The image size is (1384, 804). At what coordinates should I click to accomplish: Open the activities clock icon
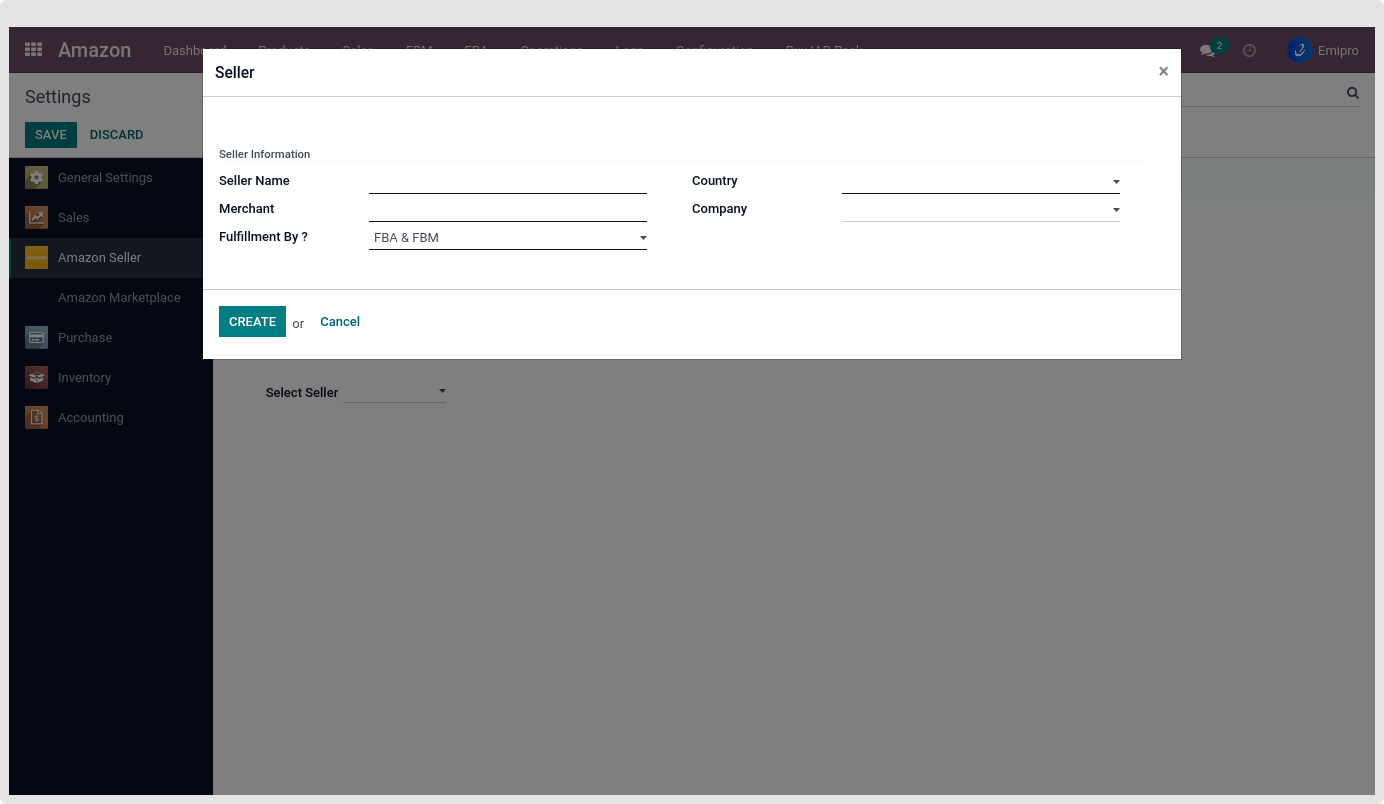[x=1249, y=50]
